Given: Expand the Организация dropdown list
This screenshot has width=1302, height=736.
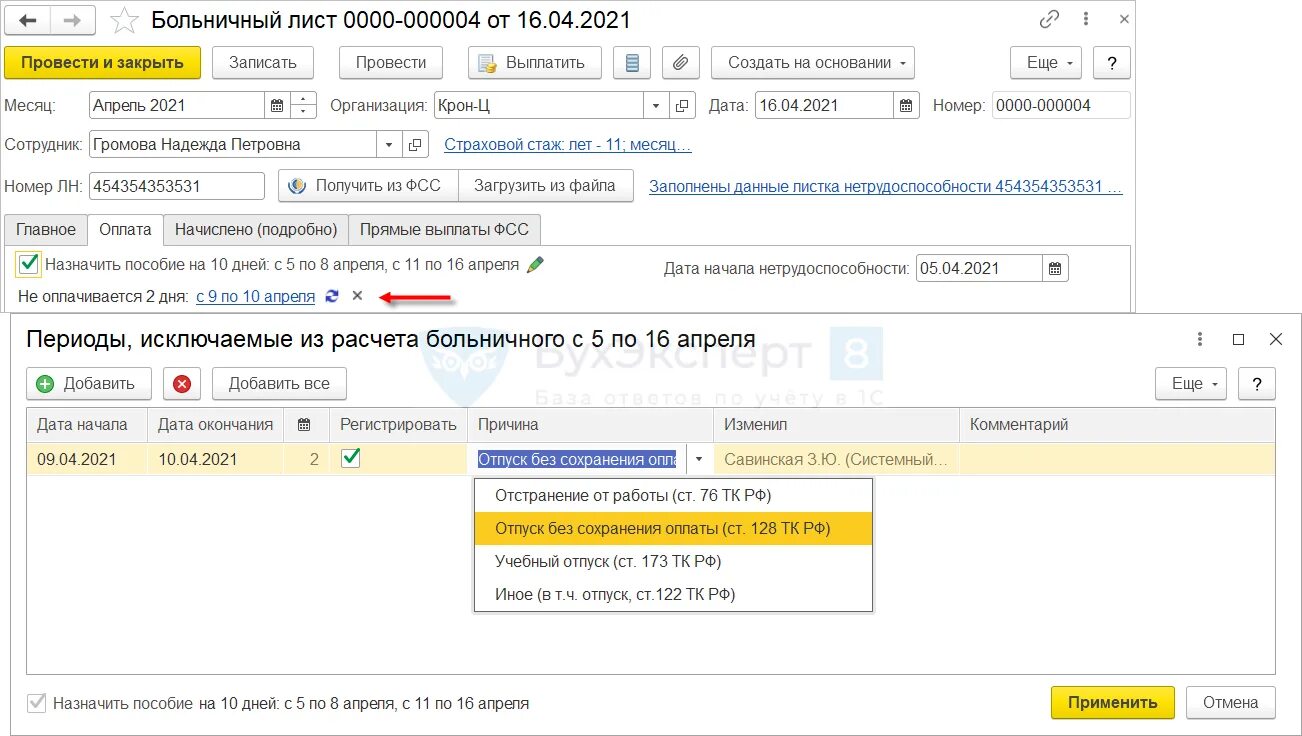Looking at the screenshot, I should (x=656, y=105).
